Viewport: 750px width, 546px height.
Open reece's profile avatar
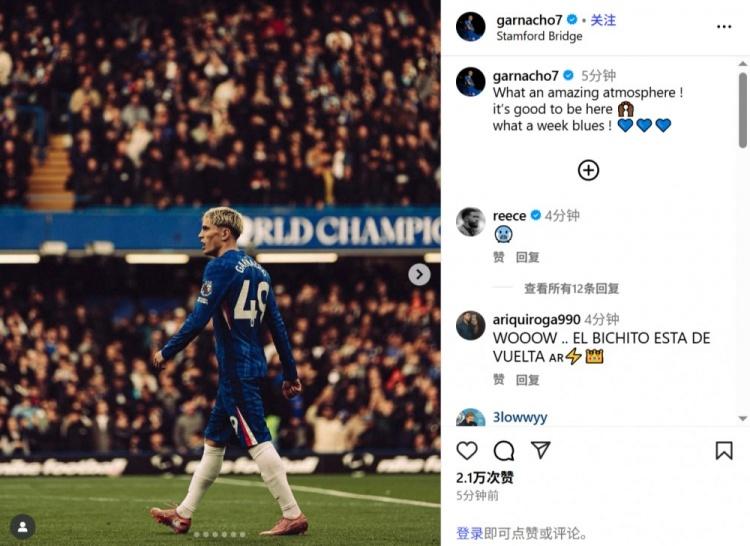(x=471, y=222)
